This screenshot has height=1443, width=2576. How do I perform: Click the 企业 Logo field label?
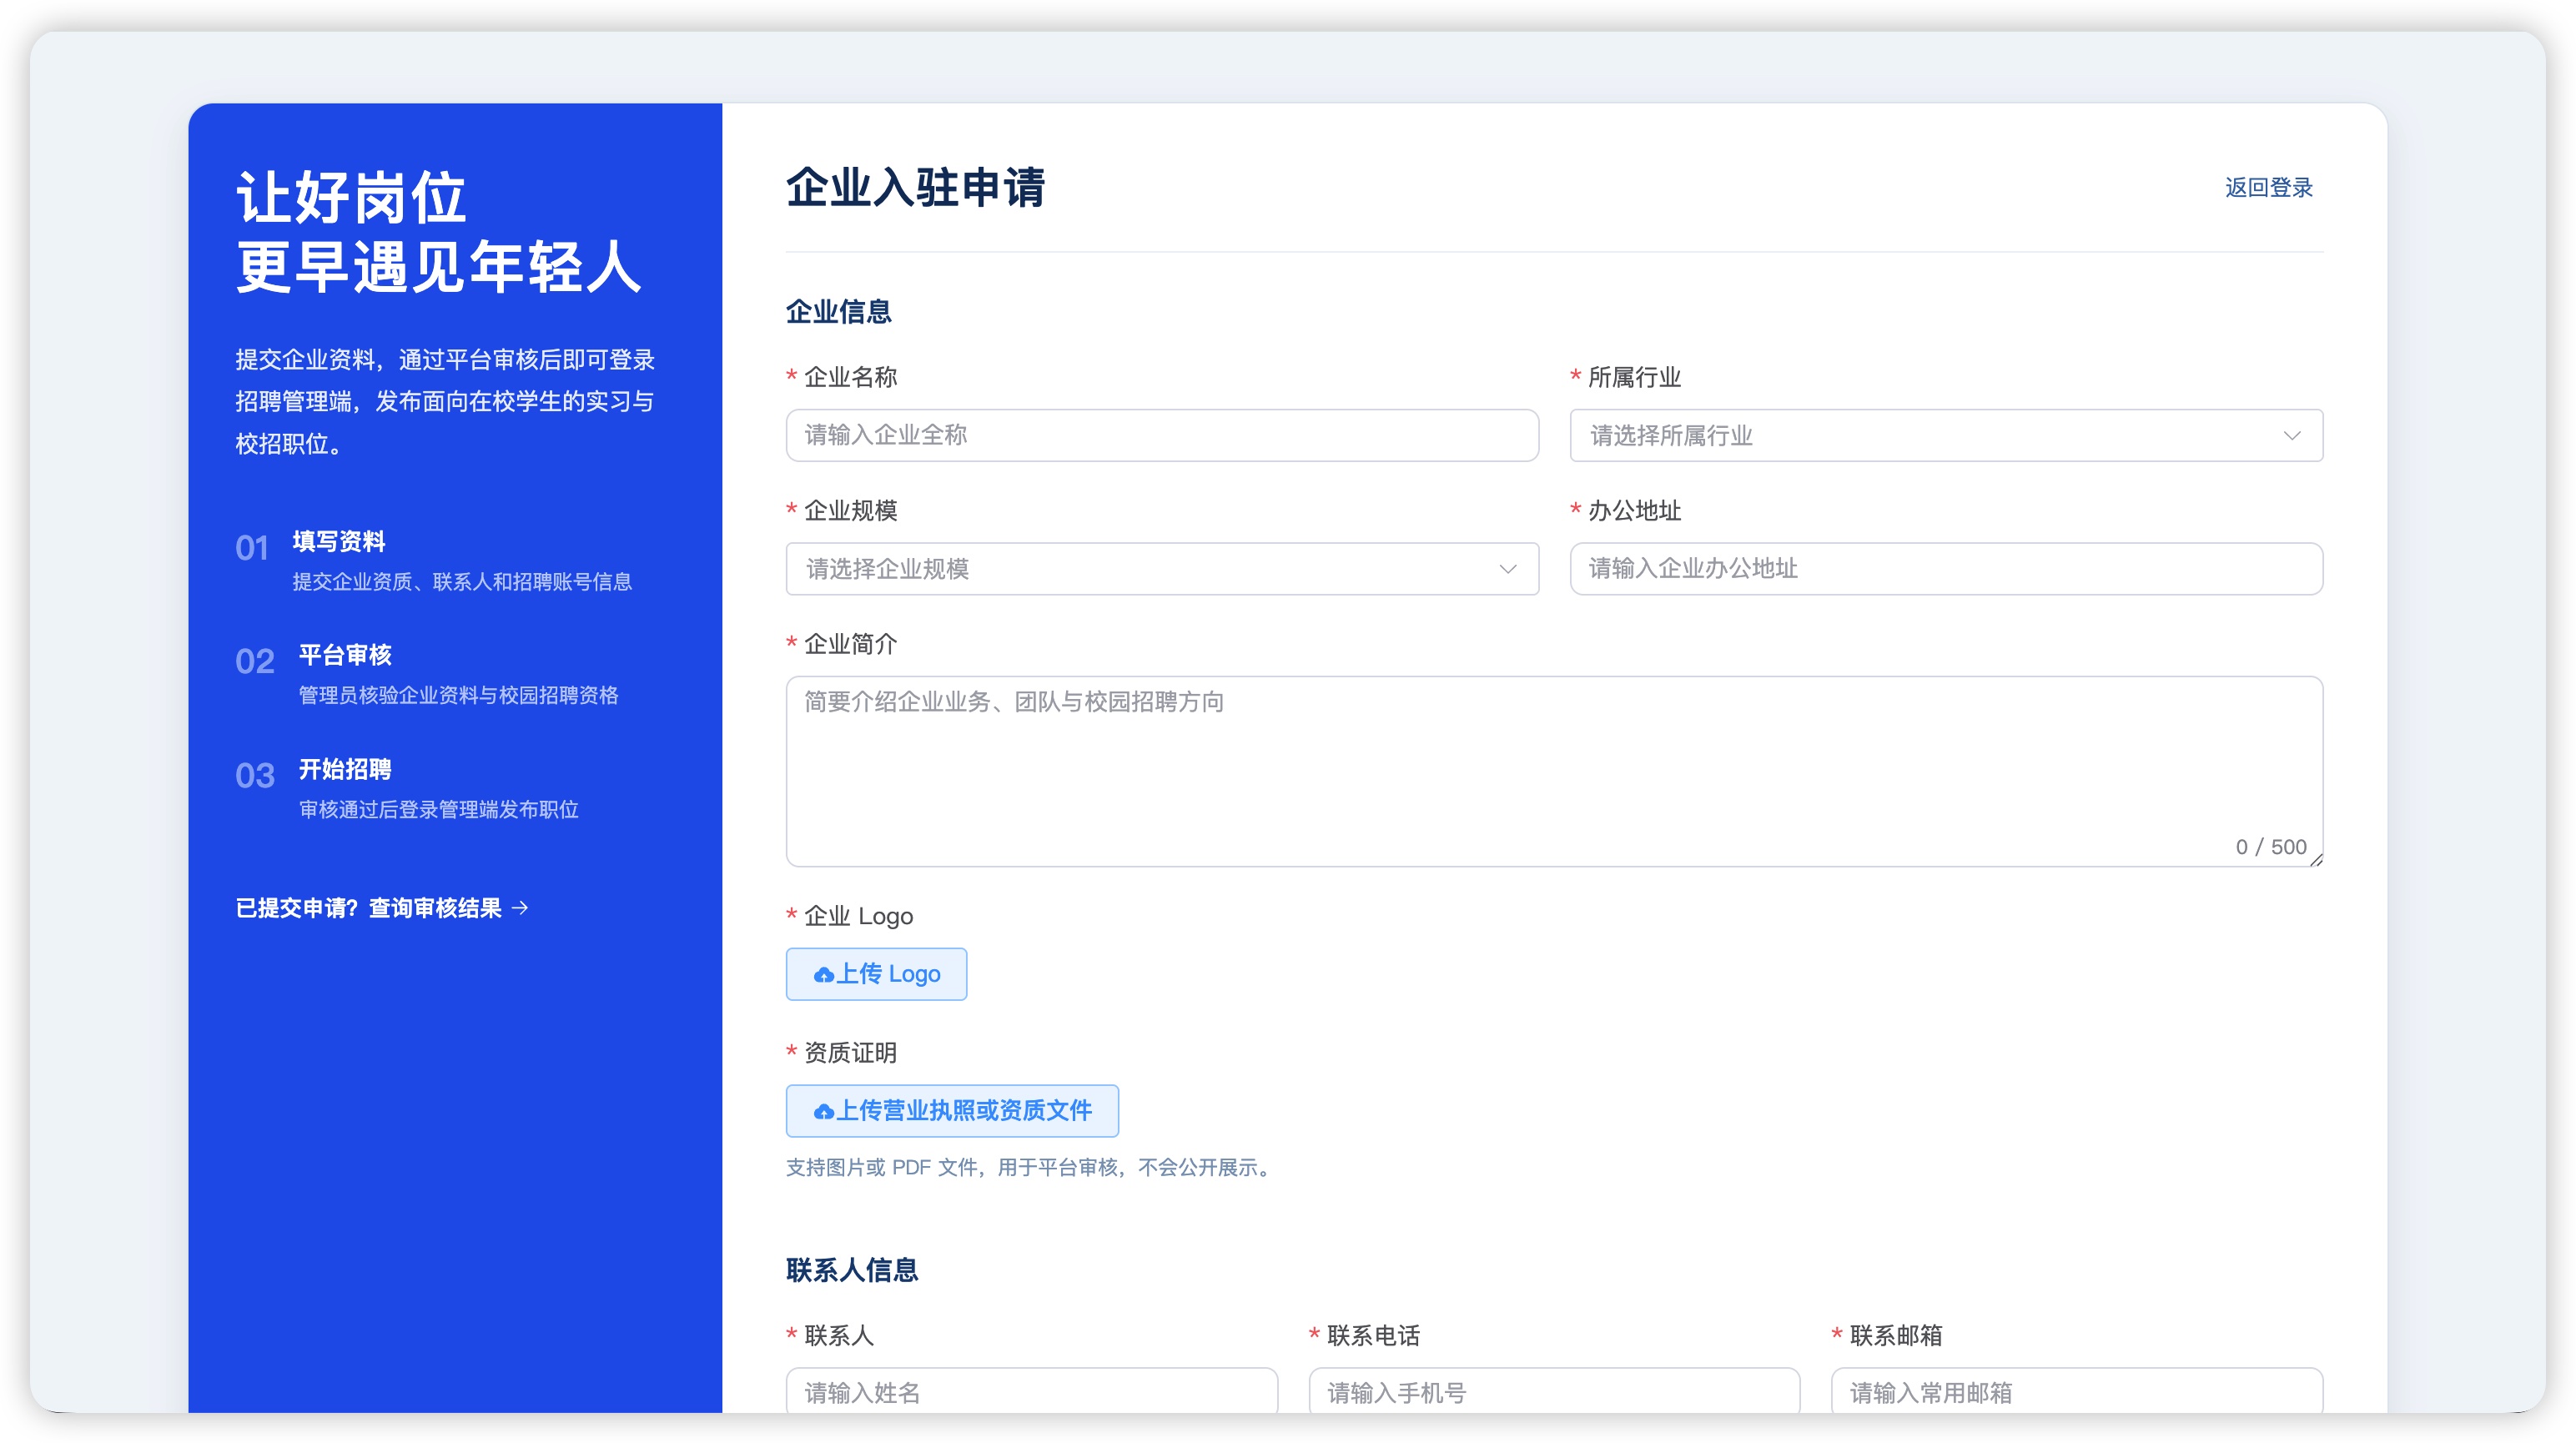tap(858, 917)
